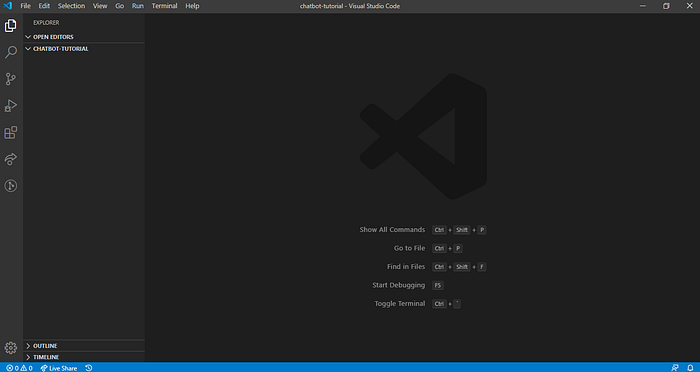Expand the Timeline section
Screen dimensions: 700x372
pos(84,357)
